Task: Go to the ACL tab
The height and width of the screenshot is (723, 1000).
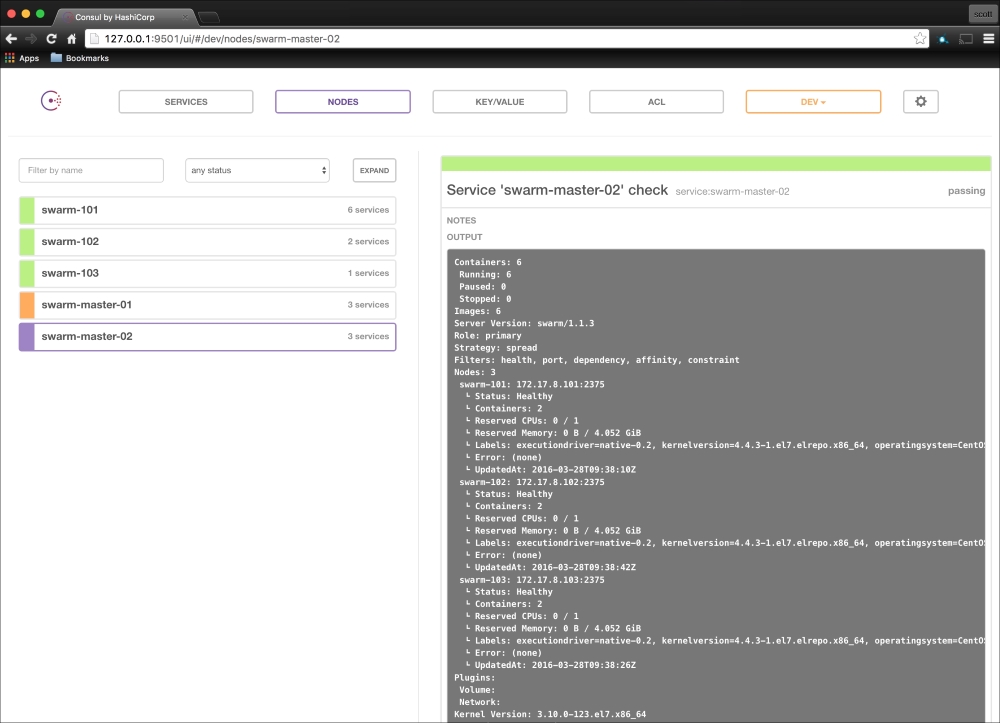Action: (x=656, y=102)
